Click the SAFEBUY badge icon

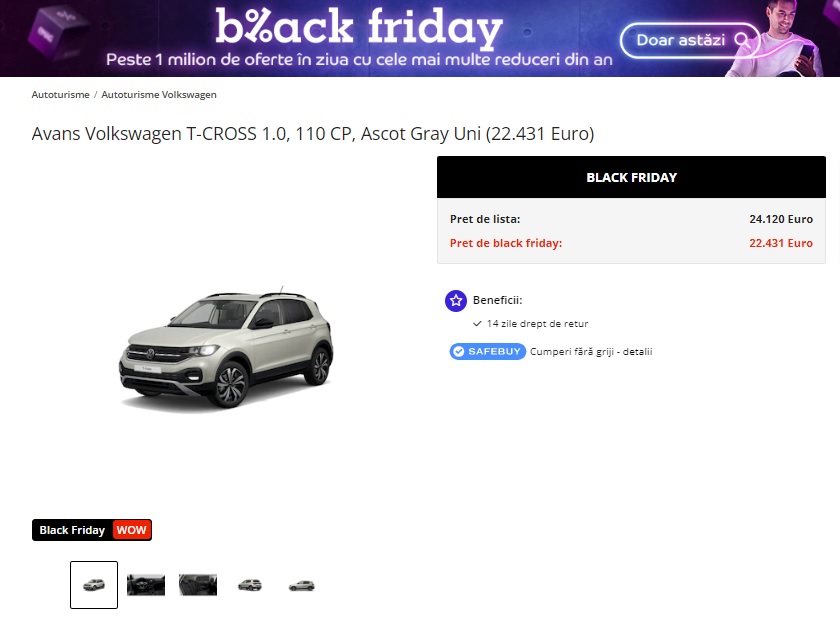(488, 352)
